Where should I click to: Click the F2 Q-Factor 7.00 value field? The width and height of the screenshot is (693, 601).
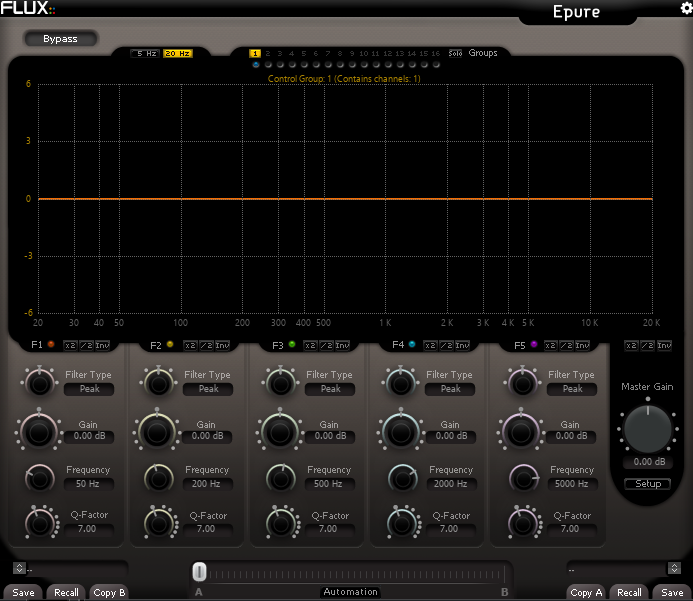pyautogui.click(x=207, y=529)
